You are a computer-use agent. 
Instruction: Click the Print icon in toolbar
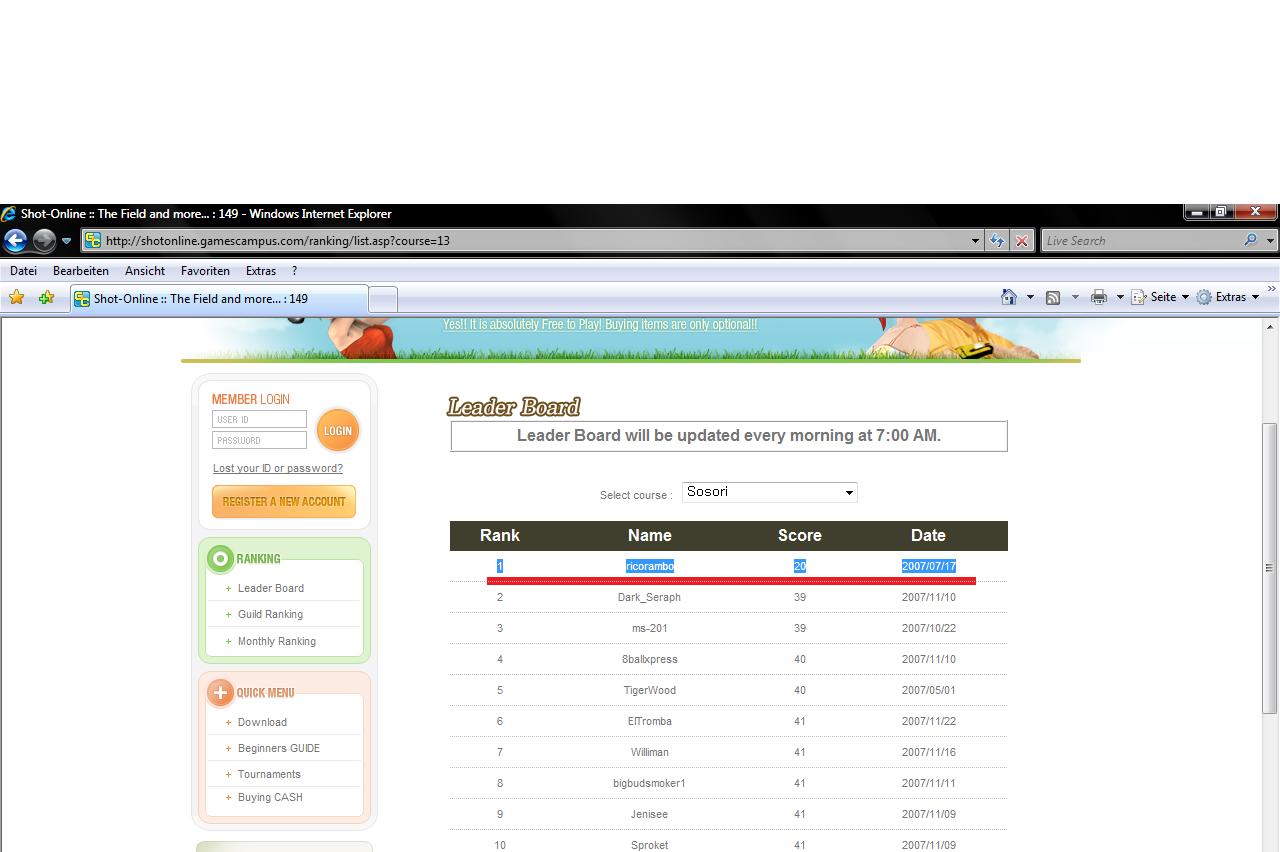tap(1099, 297)
